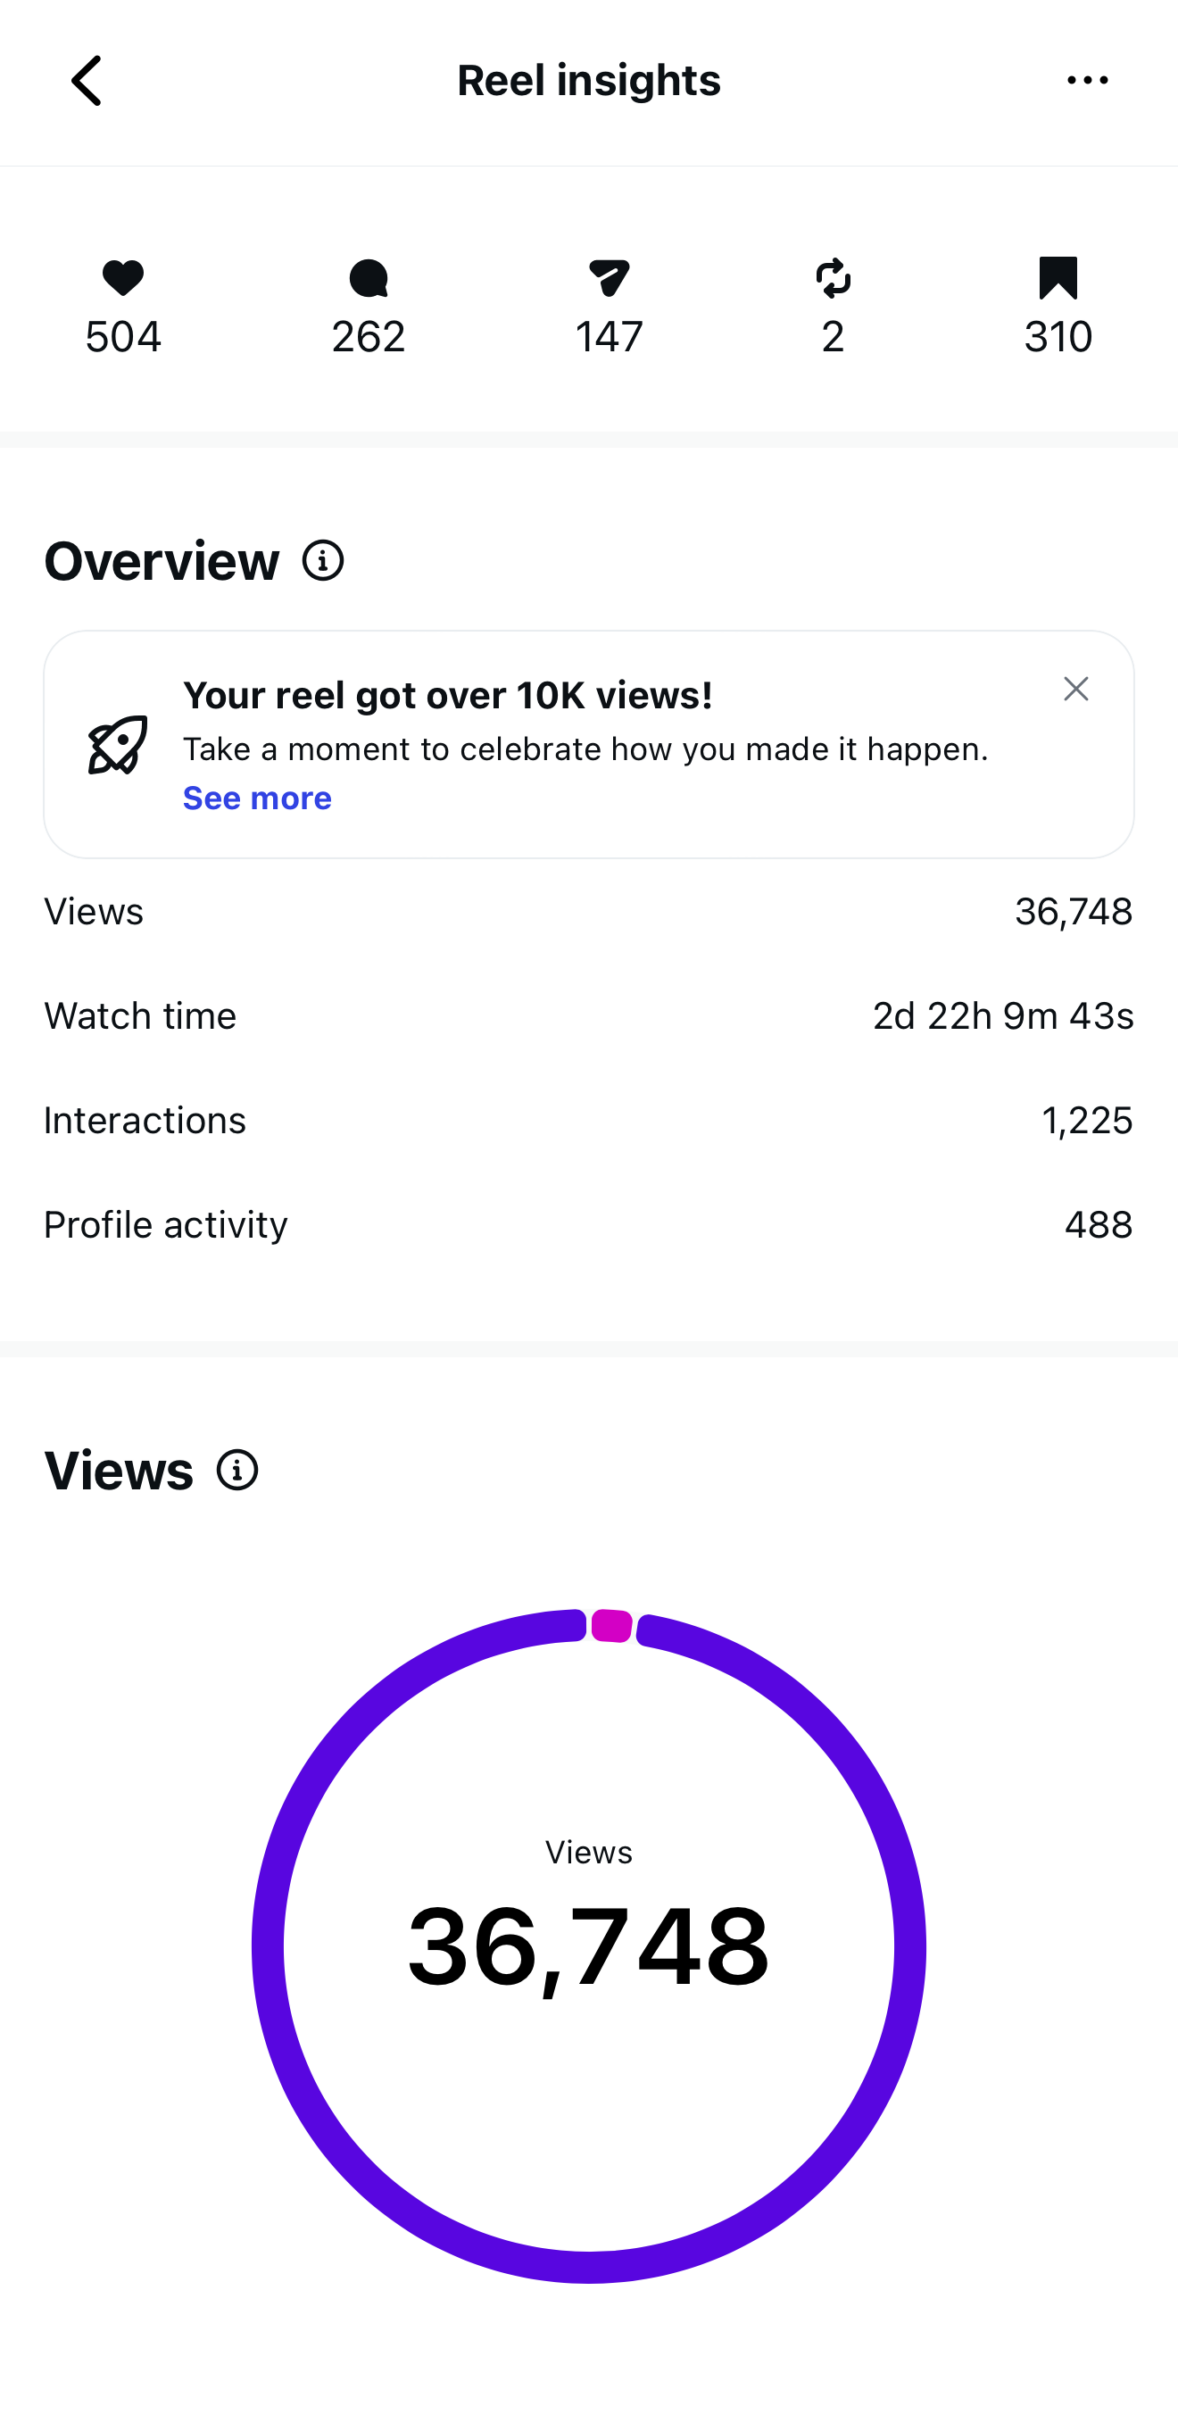1178x2415 pixels.
Task: Select the Views row showing 36,748
Action: coord(588,912)
